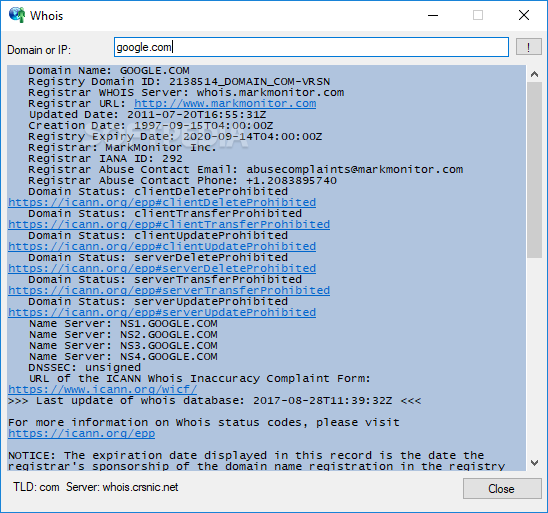Open the clientTransferProhibited icann link
The height and width of the screenshot is (513, 548).
click(169, 224)
